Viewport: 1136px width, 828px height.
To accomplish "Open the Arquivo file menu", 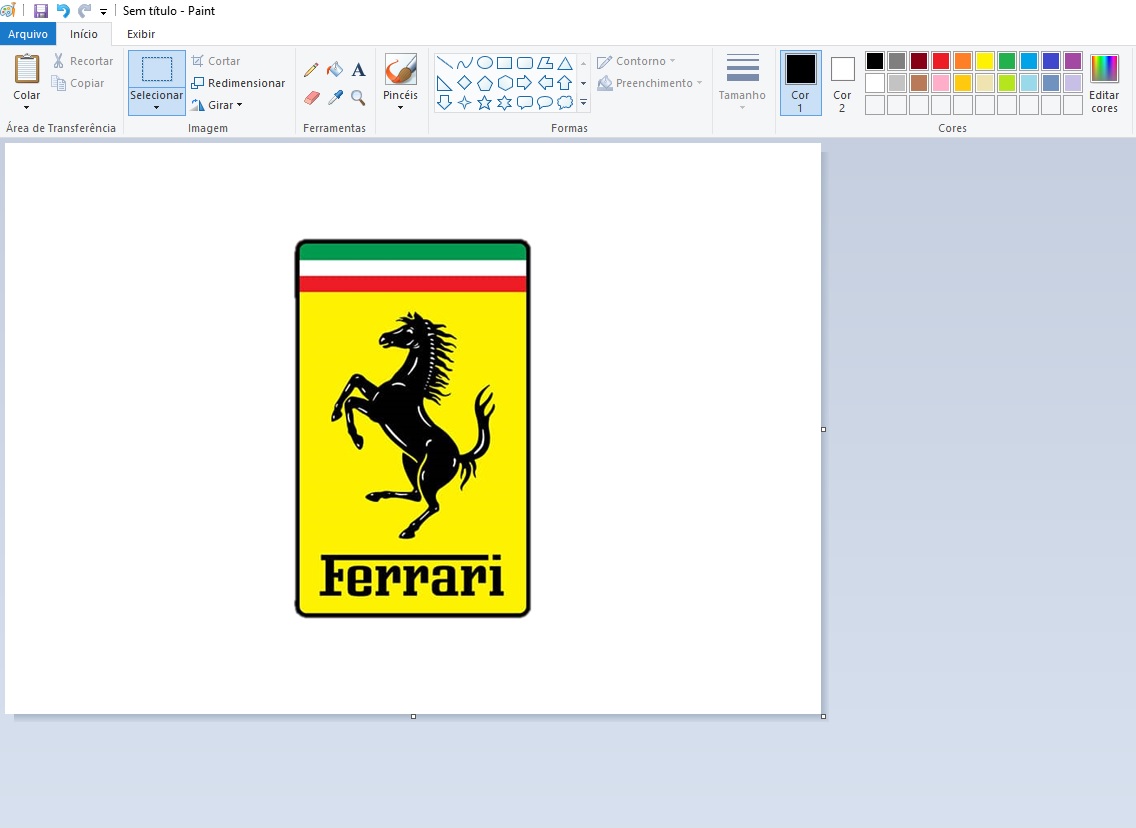I will [28, 34].
